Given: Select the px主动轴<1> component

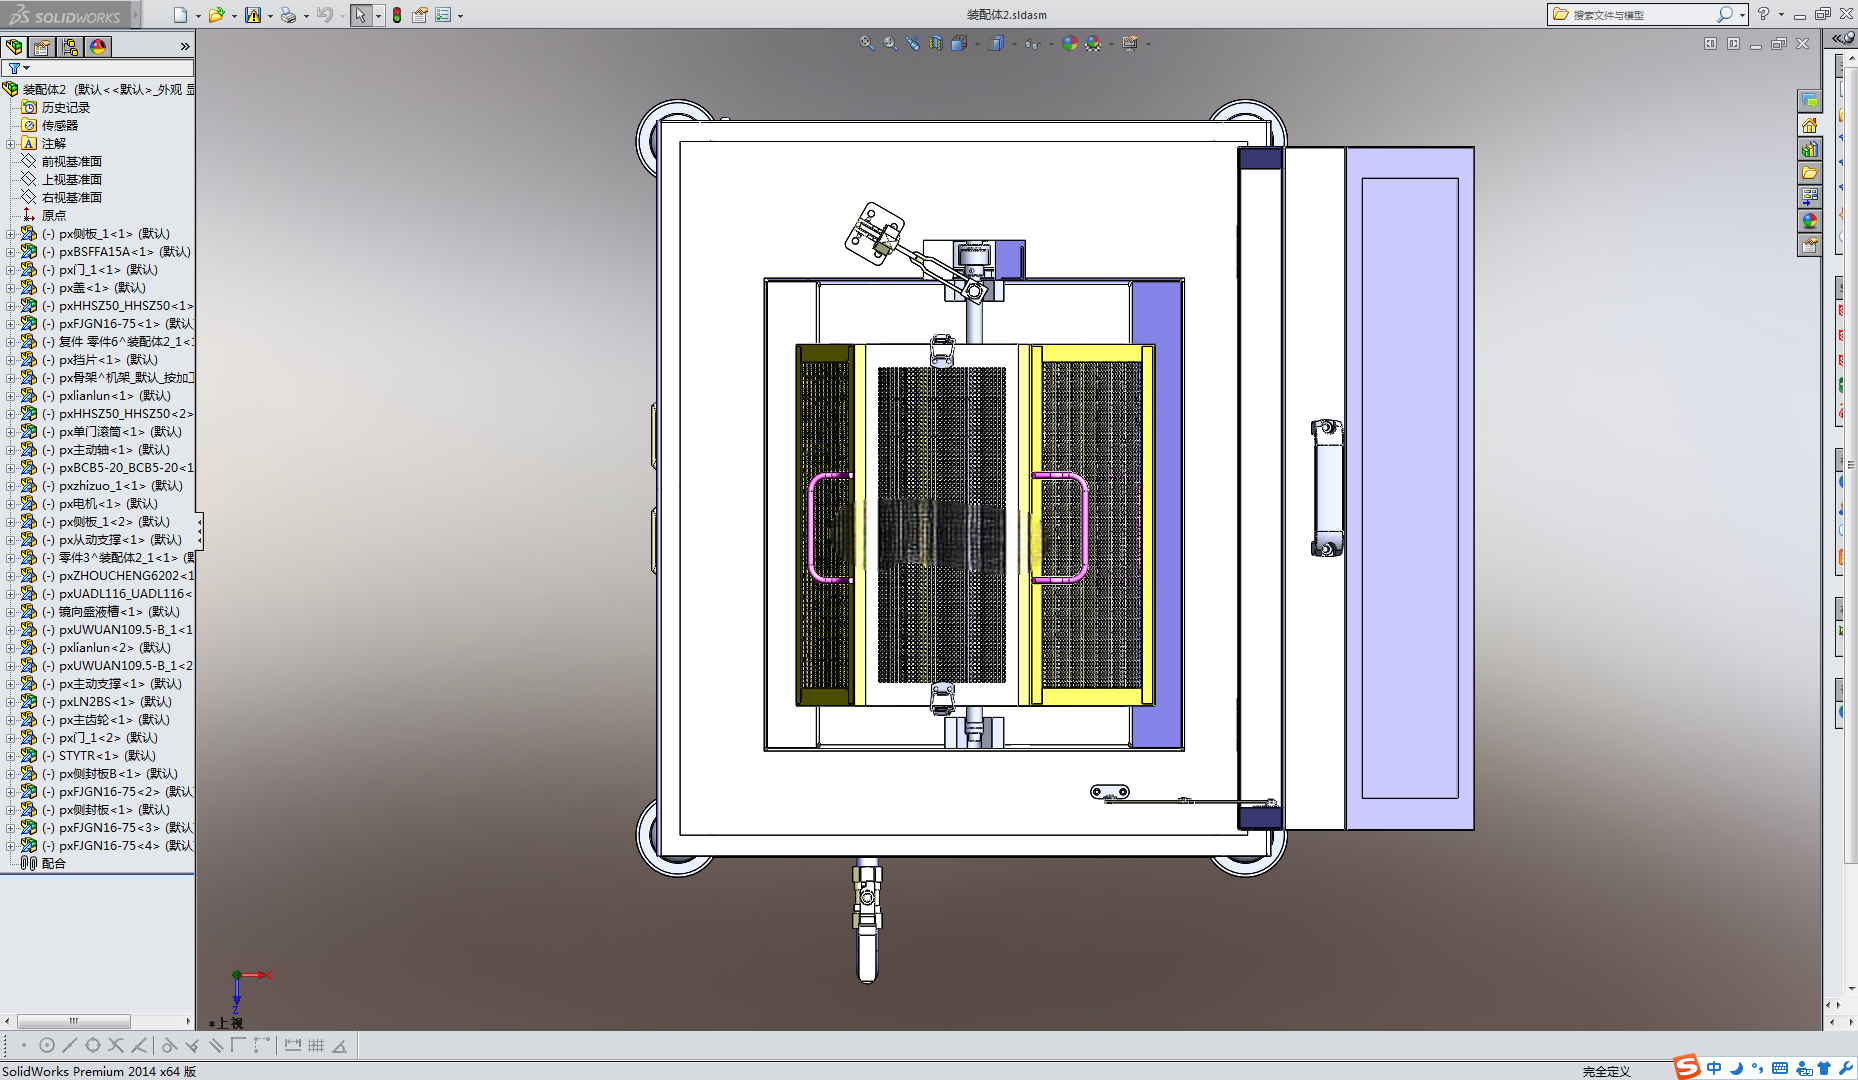Looking at the screenshot, I should (113, 450).
